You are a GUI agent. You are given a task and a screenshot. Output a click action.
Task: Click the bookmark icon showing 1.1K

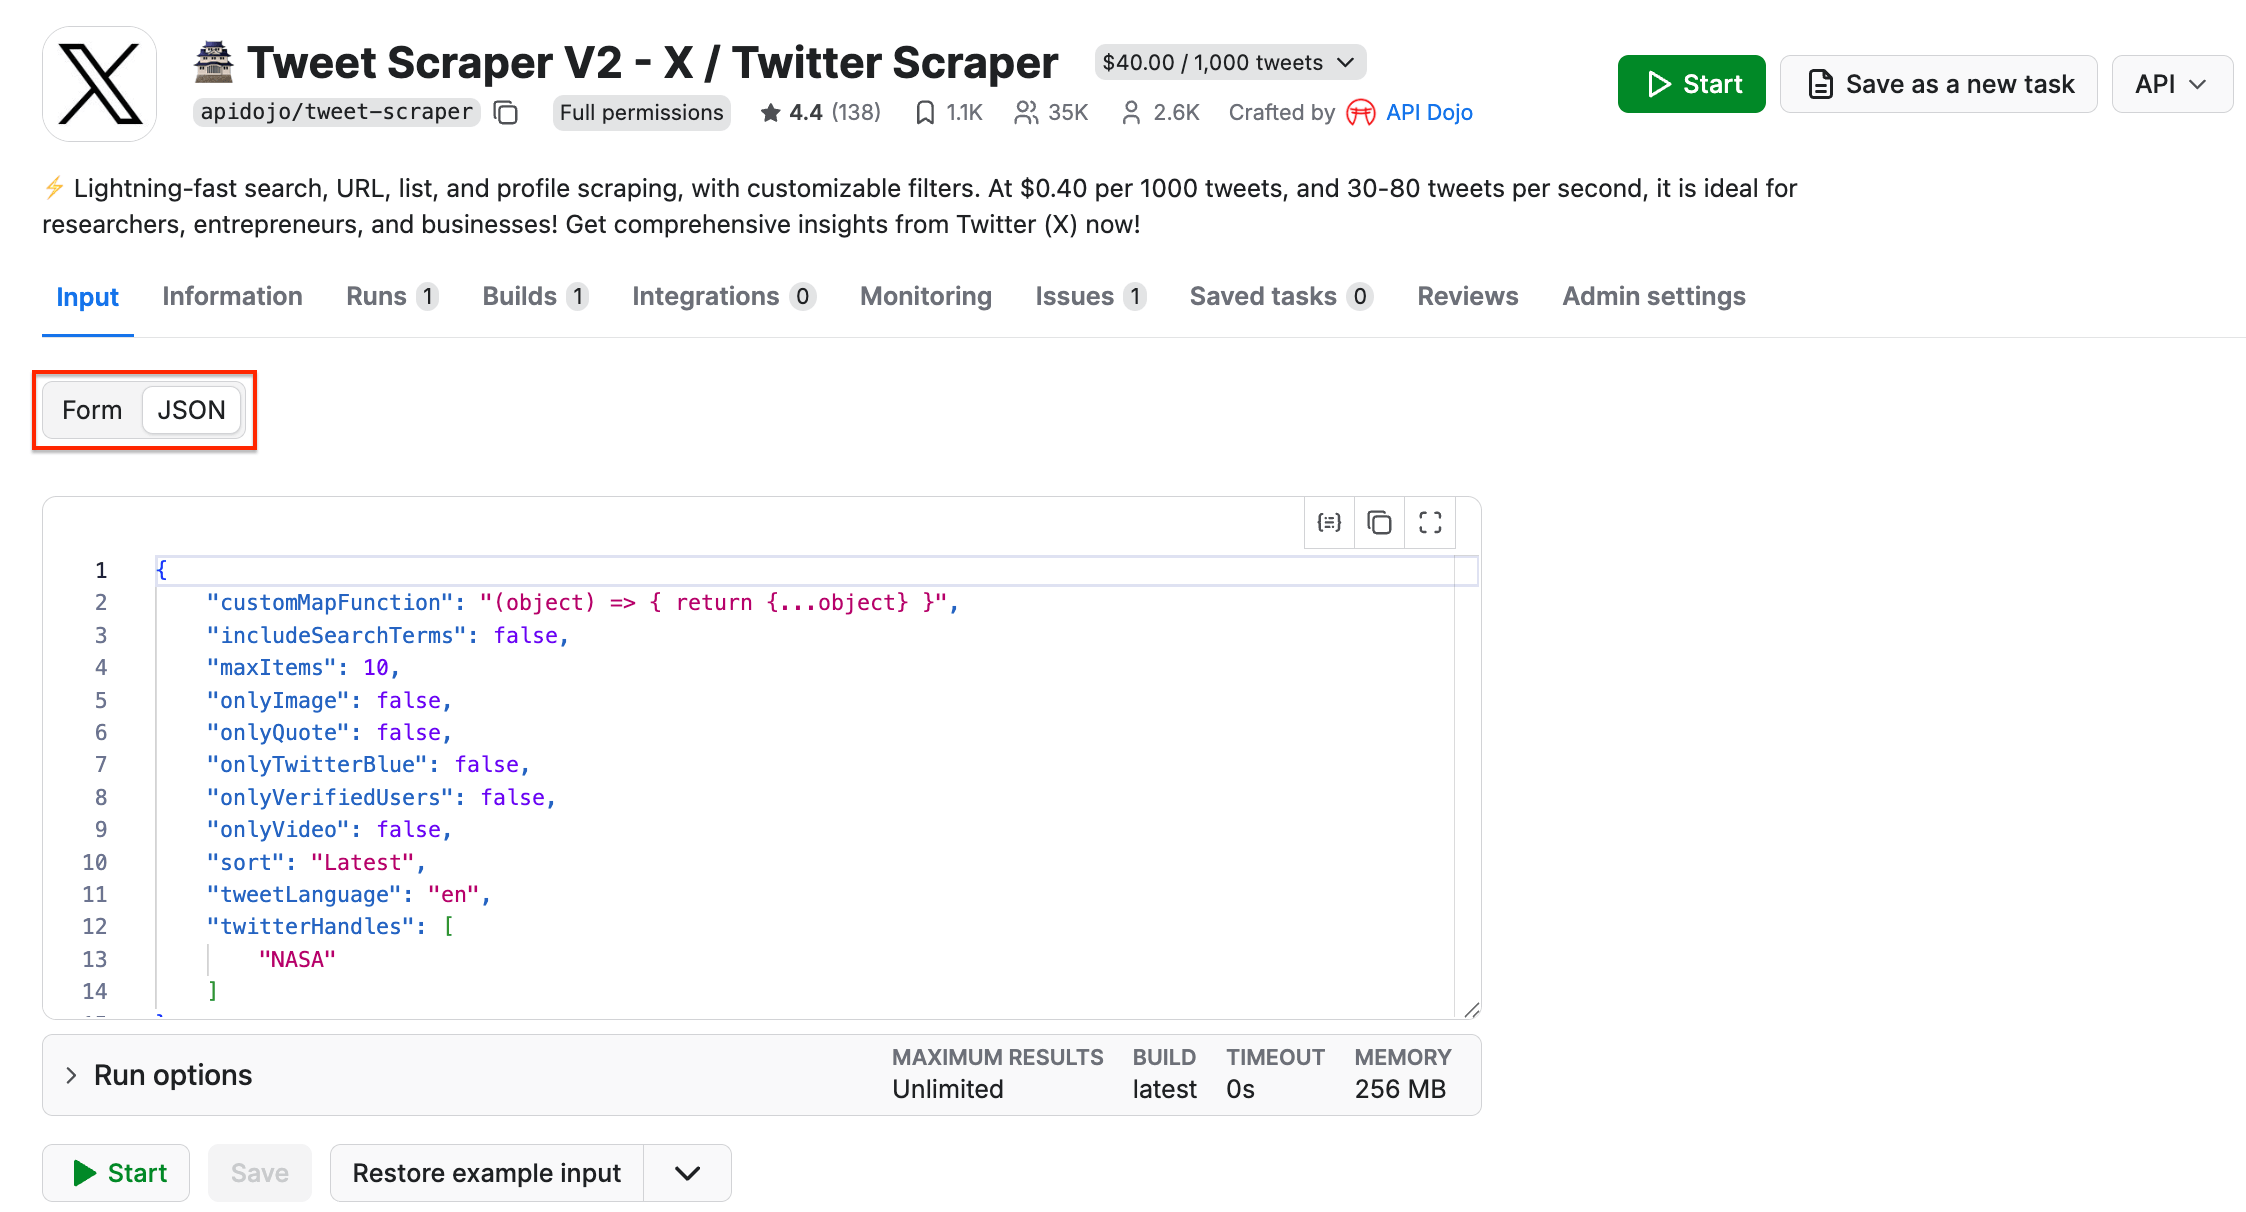[x=946, y=112]
